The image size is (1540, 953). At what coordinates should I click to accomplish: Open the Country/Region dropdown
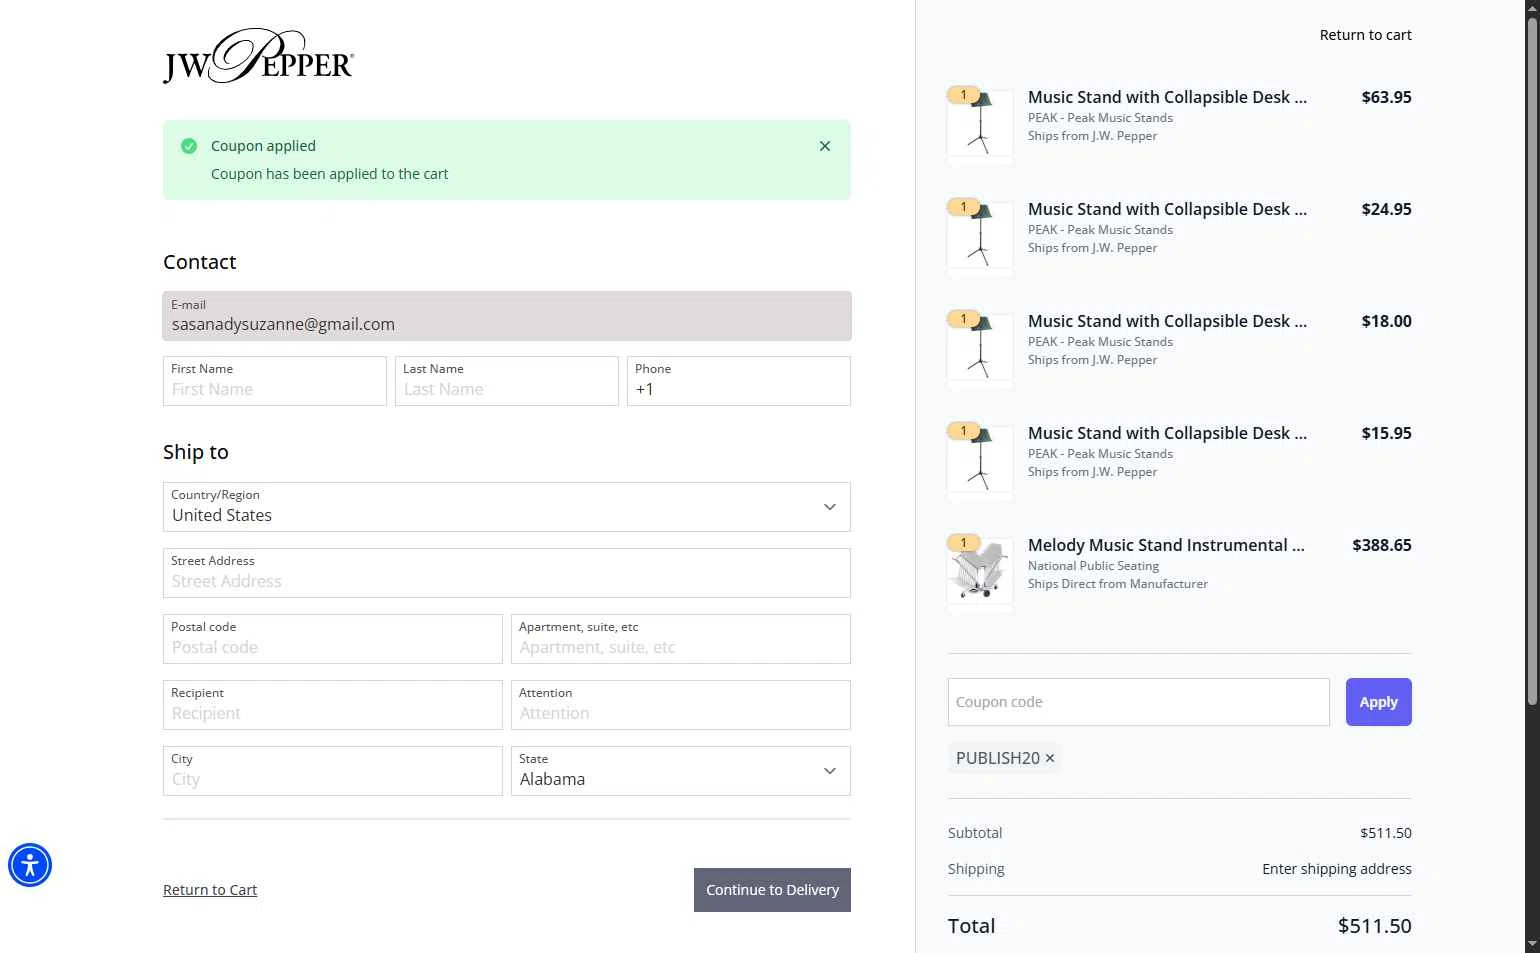pos(506,507)
